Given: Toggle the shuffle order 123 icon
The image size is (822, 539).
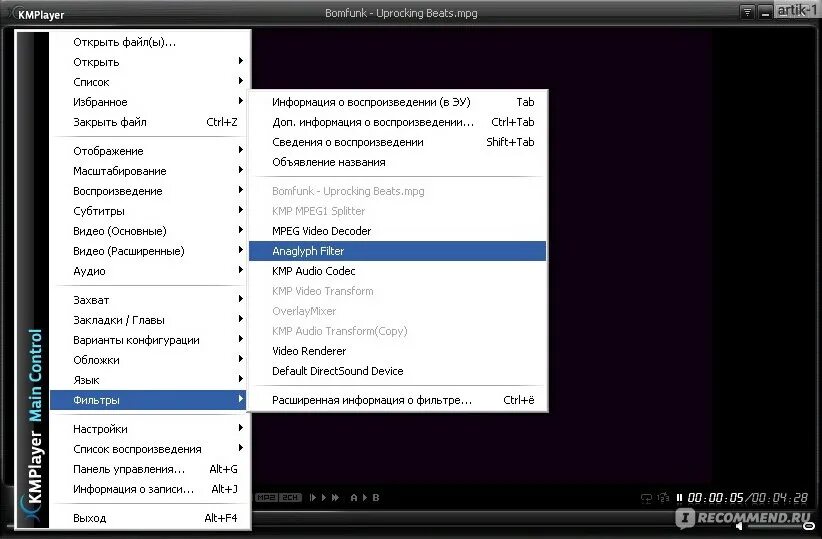Looking at the screenshot, I should pyautogui.click(x=663, y=497).
